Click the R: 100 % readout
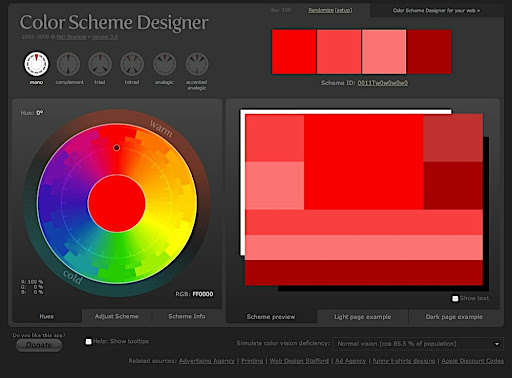 point(32,282)
